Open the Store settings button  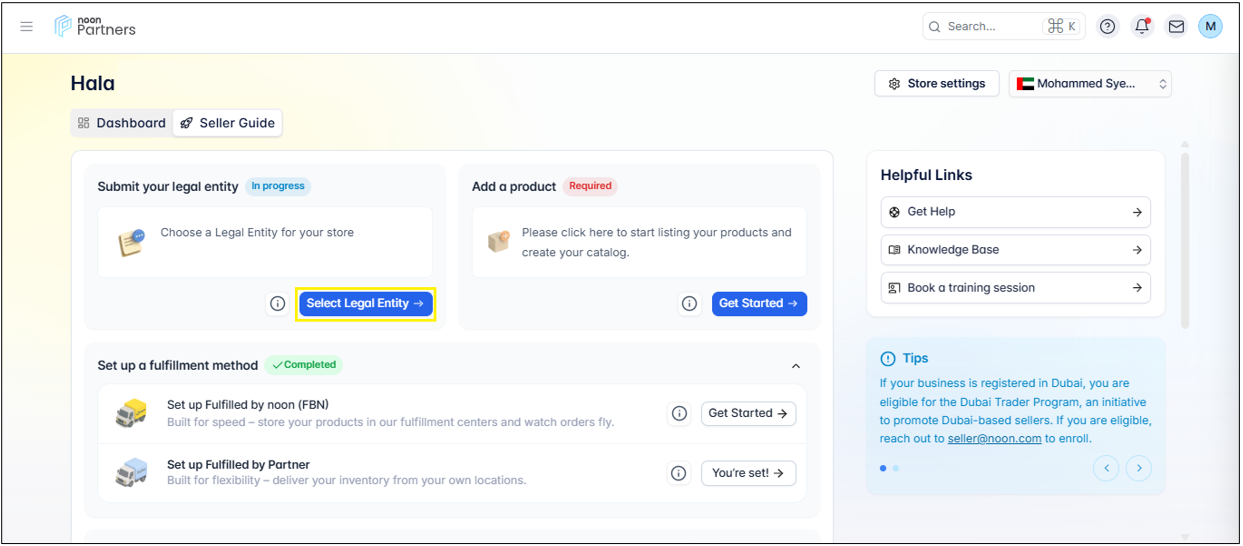937,84
